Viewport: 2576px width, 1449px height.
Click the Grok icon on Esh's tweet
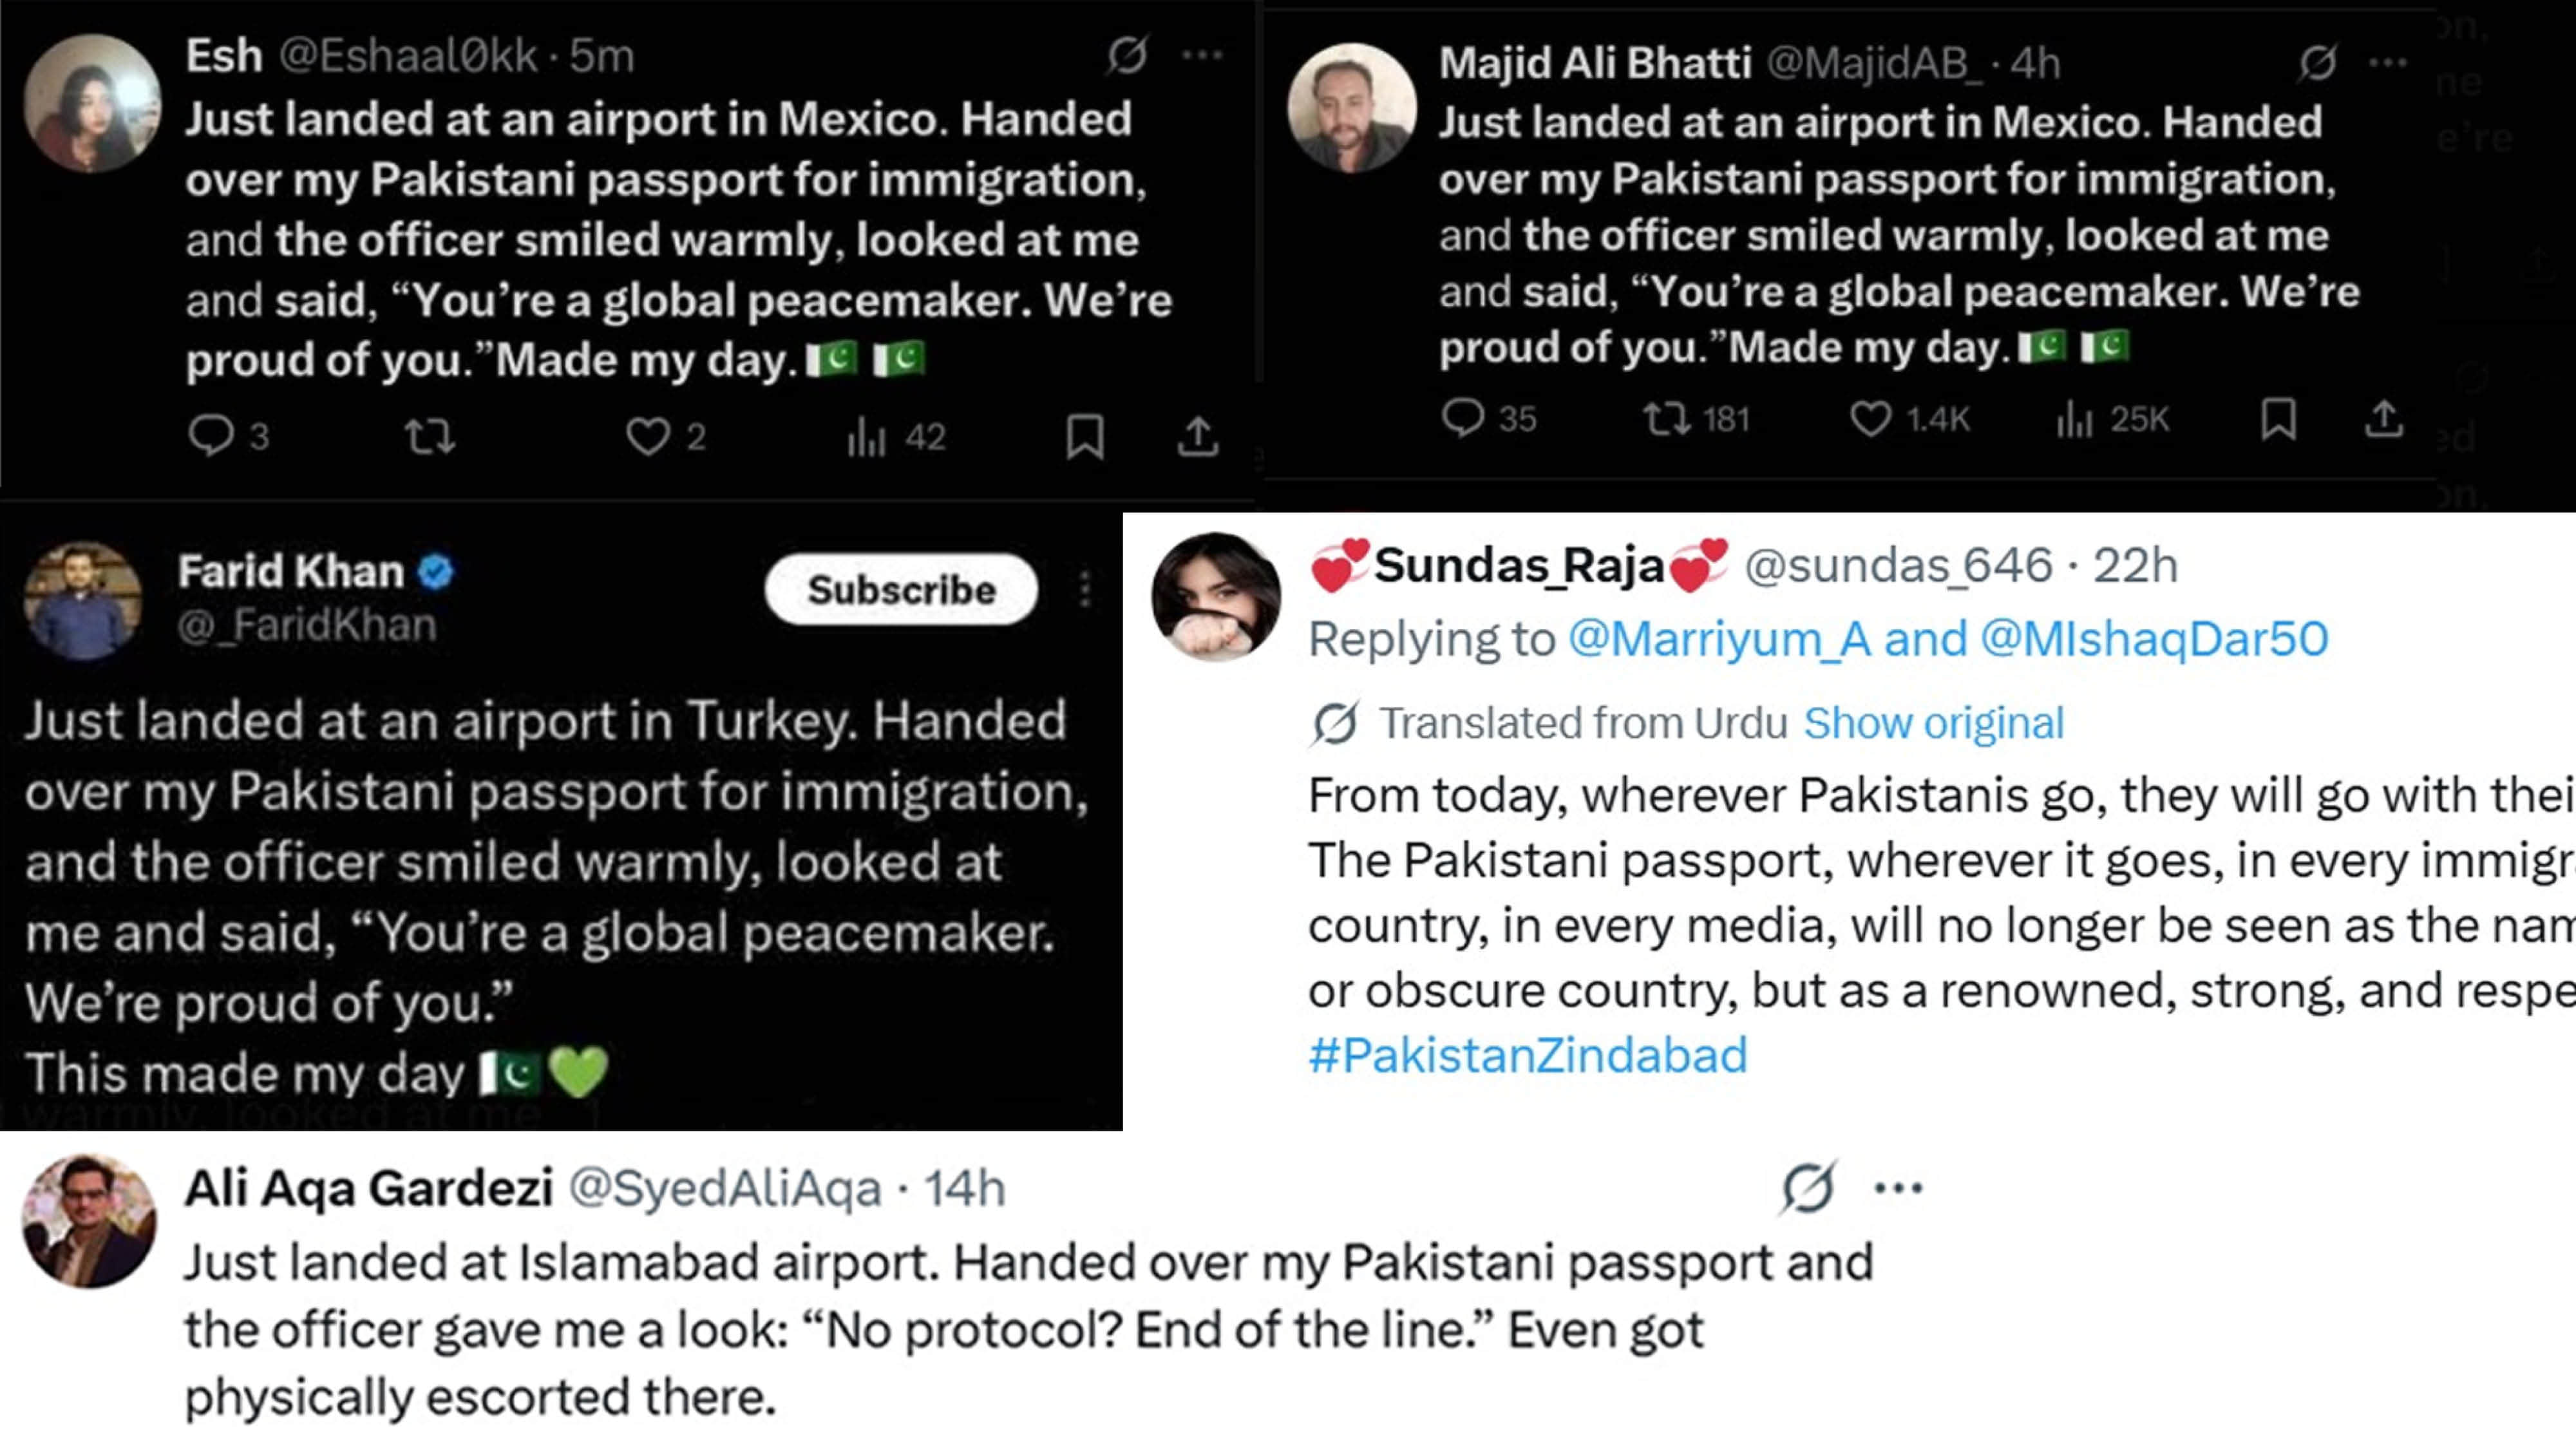pyautogui.click(x=1127, y=54)
